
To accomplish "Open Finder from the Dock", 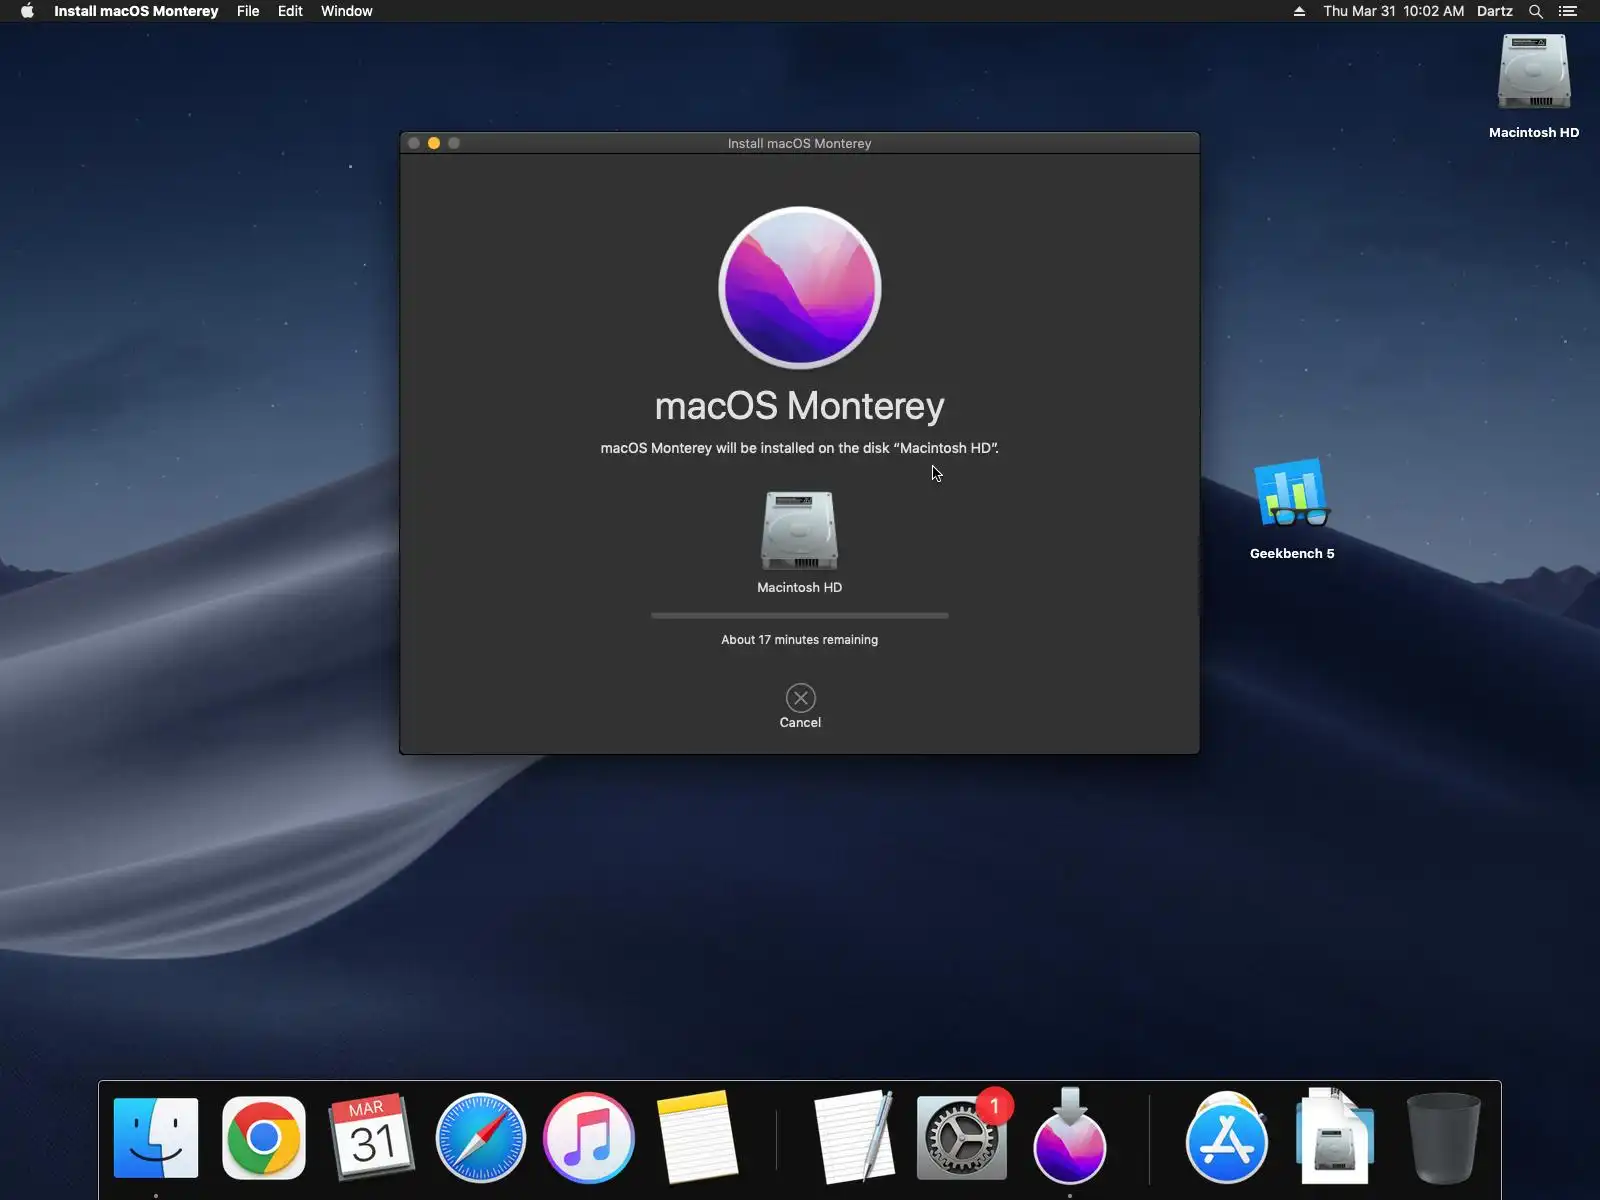I will pyautogui.click(x=156, y=1138).
